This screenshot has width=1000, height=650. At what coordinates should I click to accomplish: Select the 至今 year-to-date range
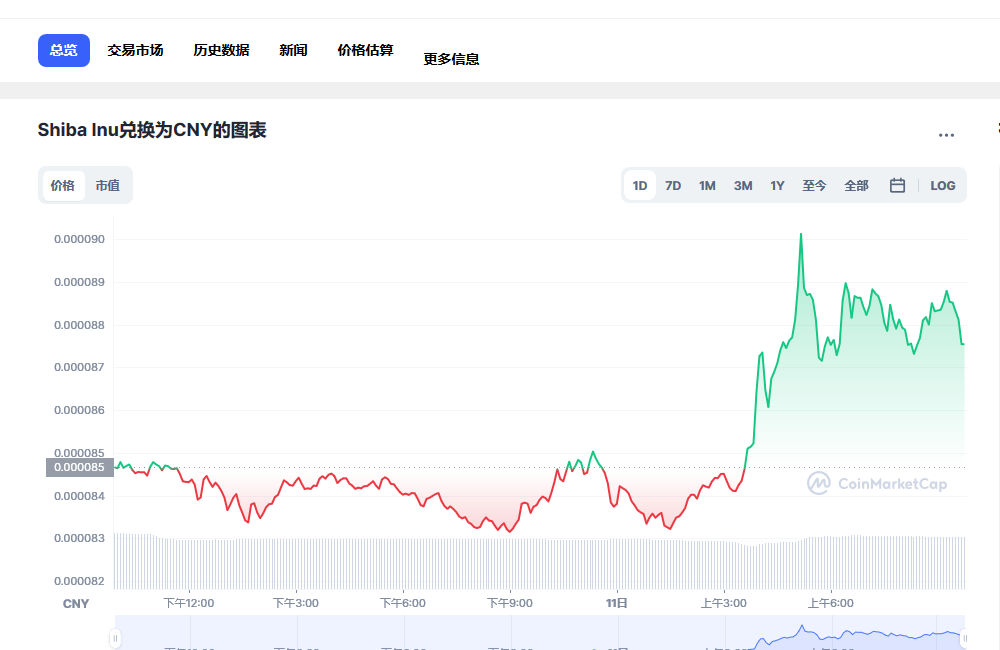click(x=814, y=186)
